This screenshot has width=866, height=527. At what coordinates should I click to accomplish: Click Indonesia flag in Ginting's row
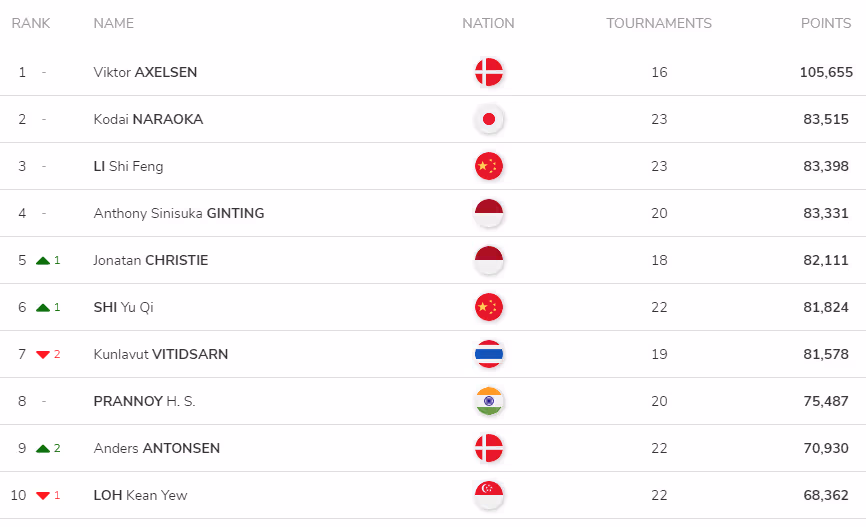point(489,213)
